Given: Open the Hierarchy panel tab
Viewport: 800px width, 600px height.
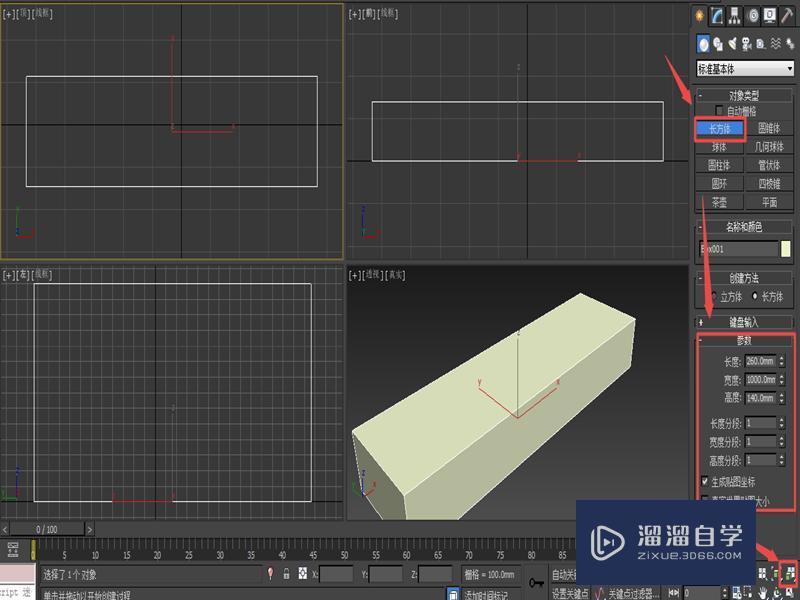Looking at the screenshot, I should (736, 16).
